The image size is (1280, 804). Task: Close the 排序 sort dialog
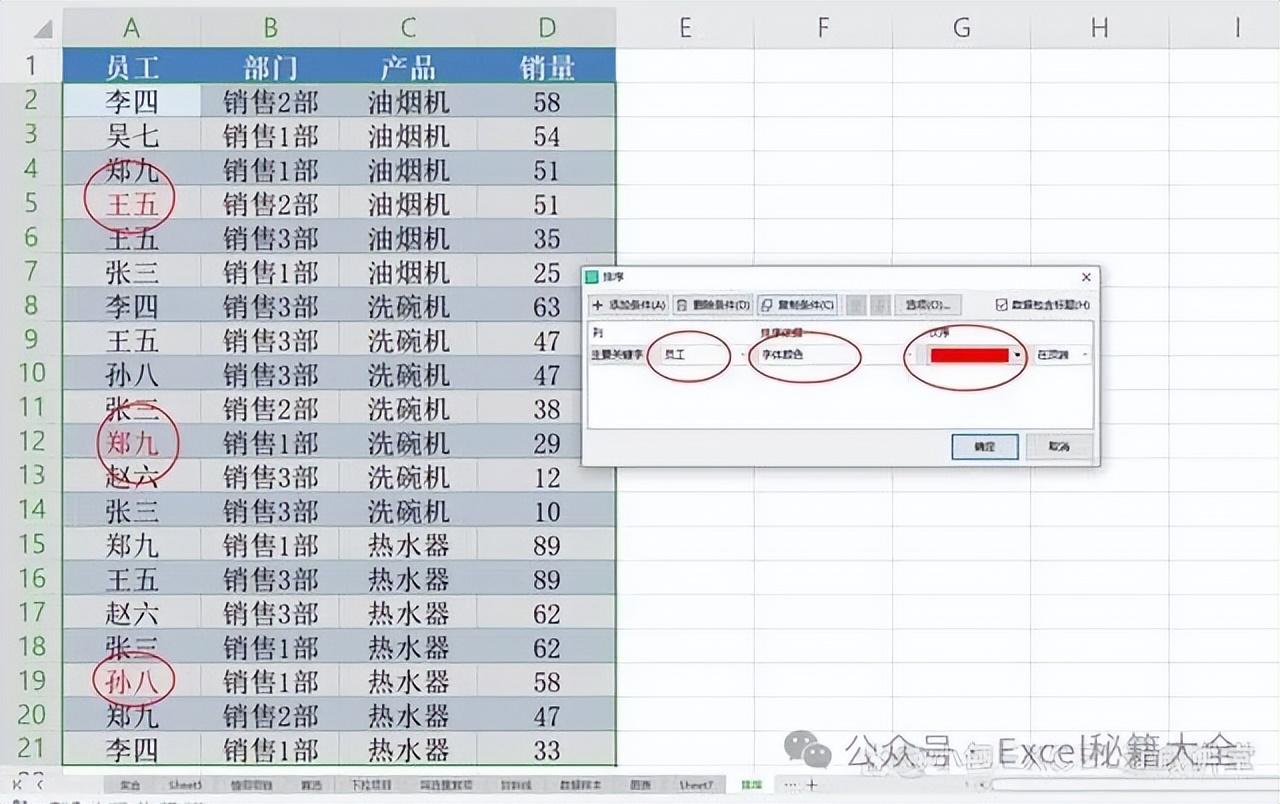[1086, 277]
